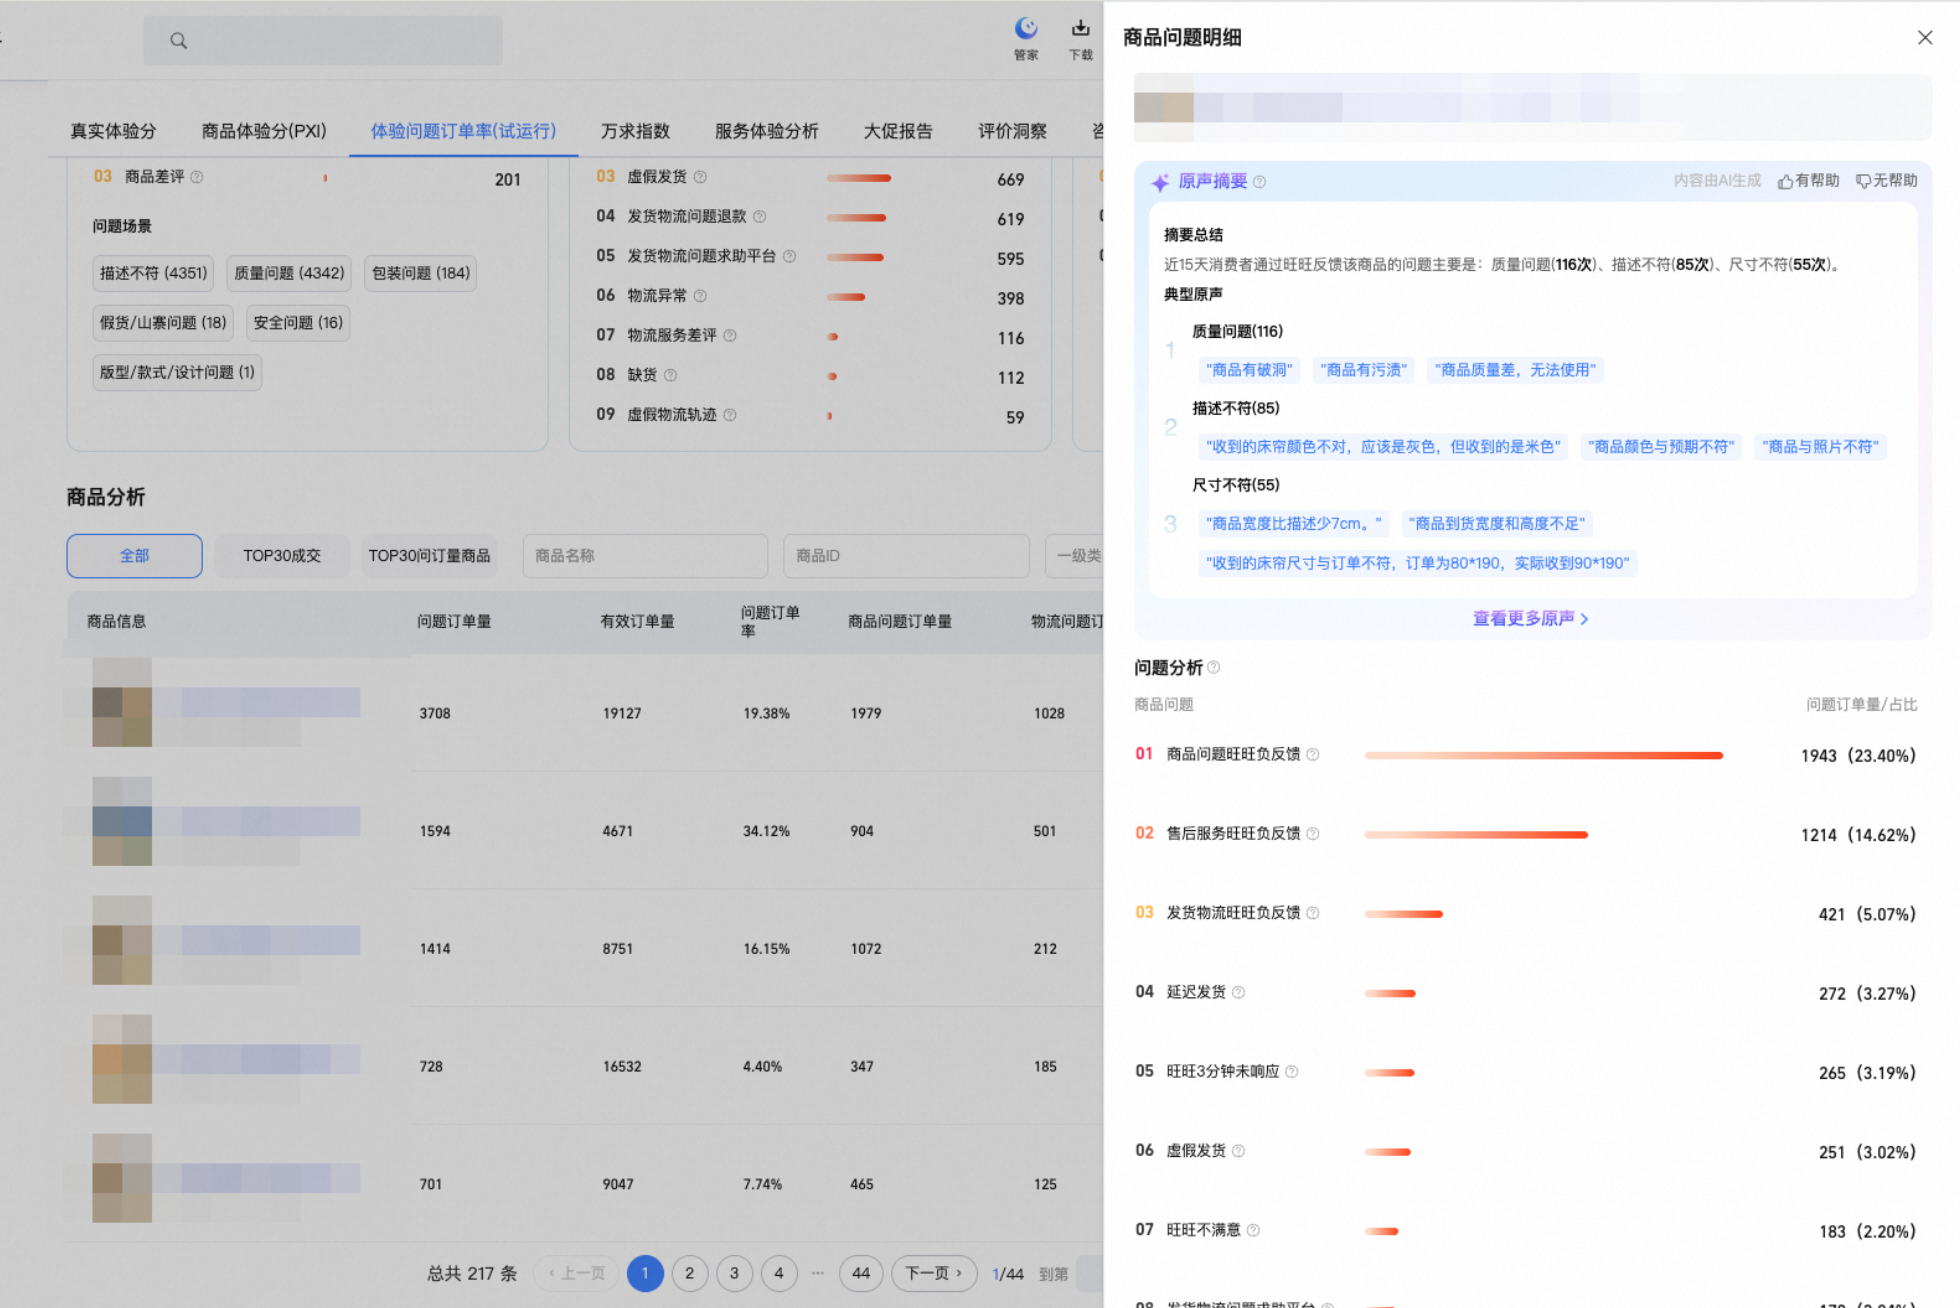
Task: Filter by TOP30成交
Action: (x=282, y=556)
